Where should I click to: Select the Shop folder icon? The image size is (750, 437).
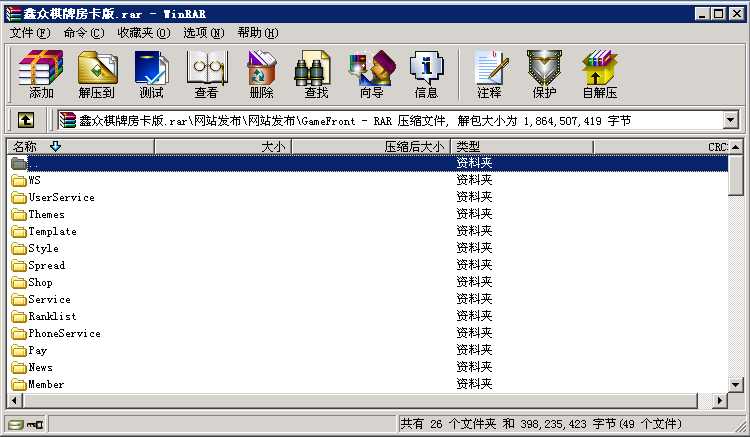point(19,283)
